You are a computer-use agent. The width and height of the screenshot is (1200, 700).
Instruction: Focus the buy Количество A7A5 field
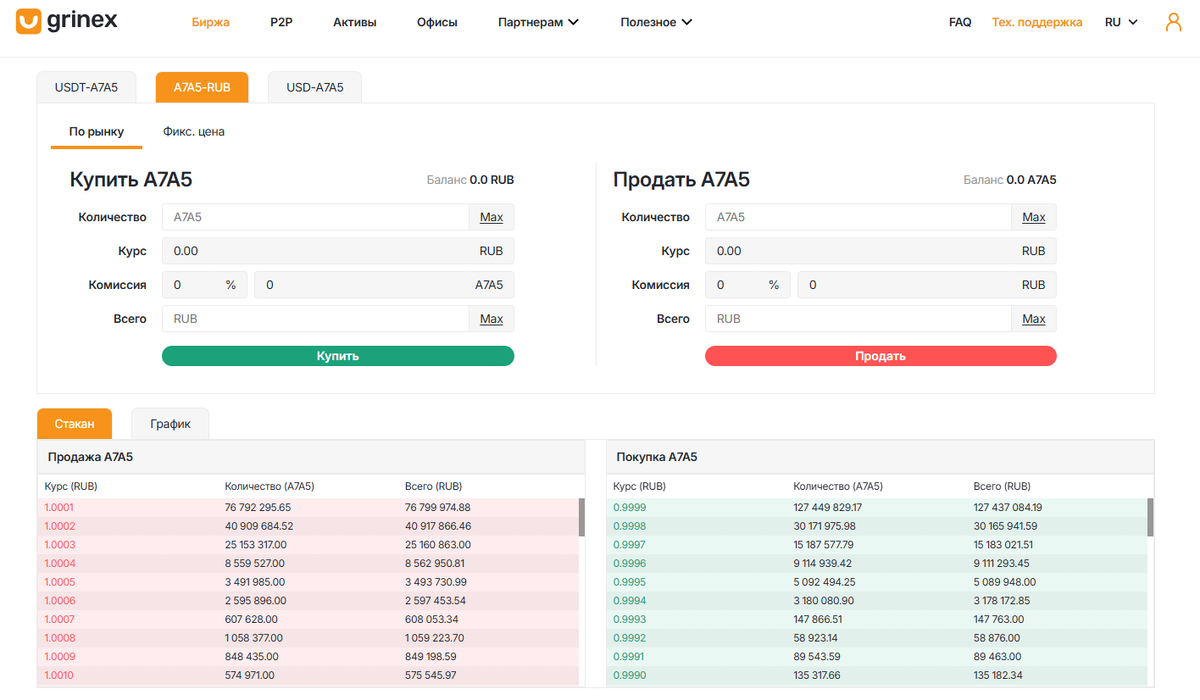tap(315, 217)
